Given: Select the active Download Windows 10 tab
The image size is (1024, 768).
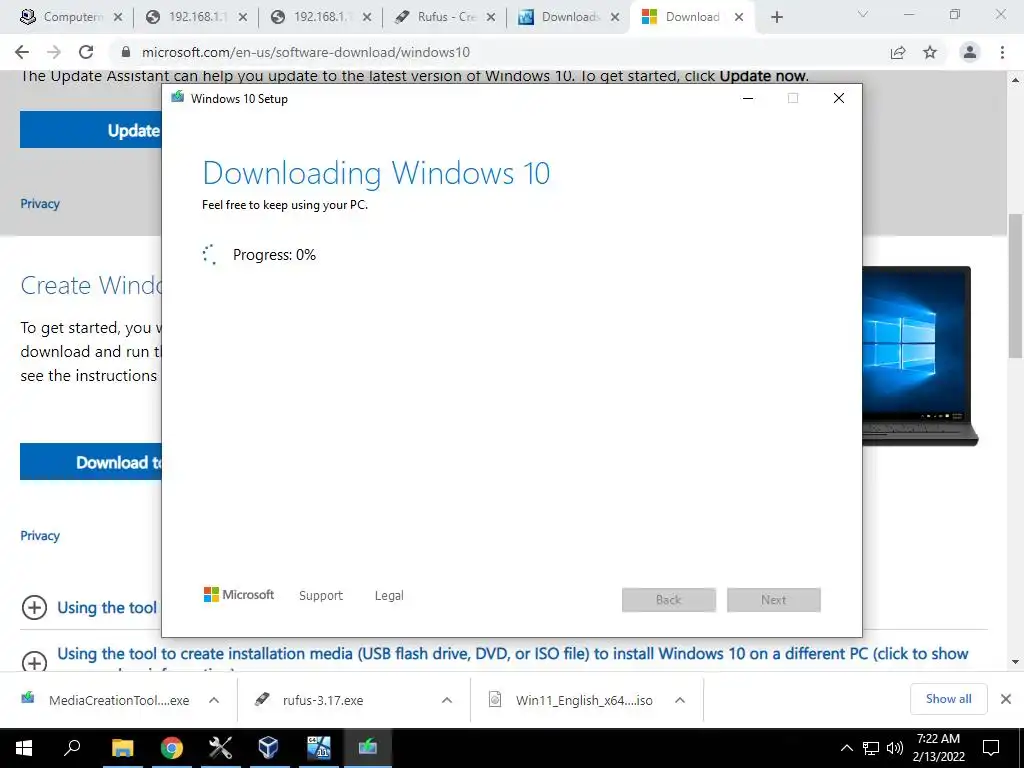Looking at the screenshot, I should [682, 17].
